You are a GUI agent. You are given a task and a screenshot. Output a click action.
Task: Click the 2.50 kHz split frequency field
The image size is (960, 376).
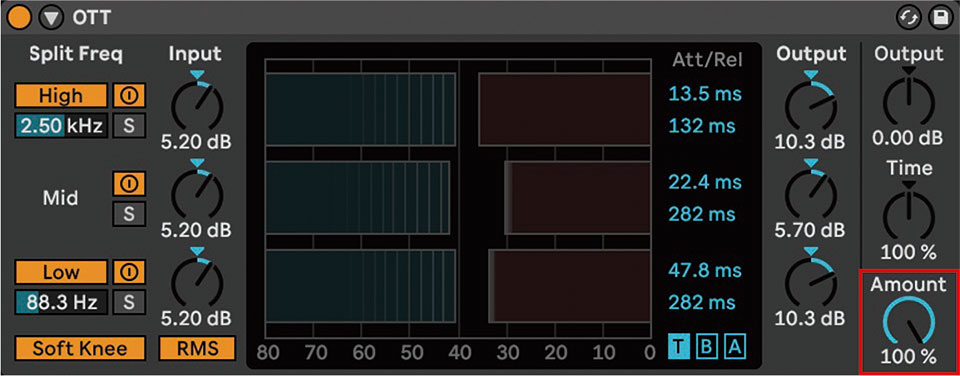pos(61,126)
